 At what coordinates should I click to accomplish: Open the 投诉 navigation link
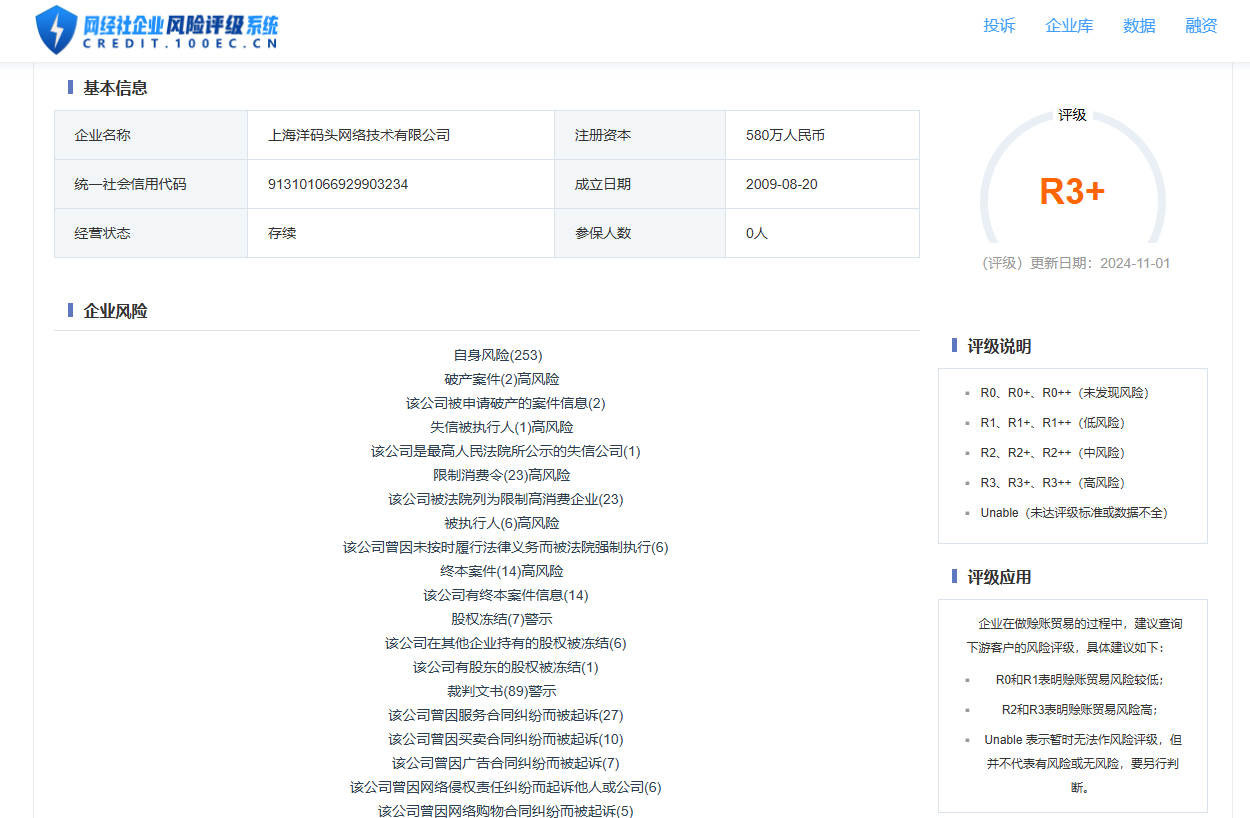(x=998, y=26)
